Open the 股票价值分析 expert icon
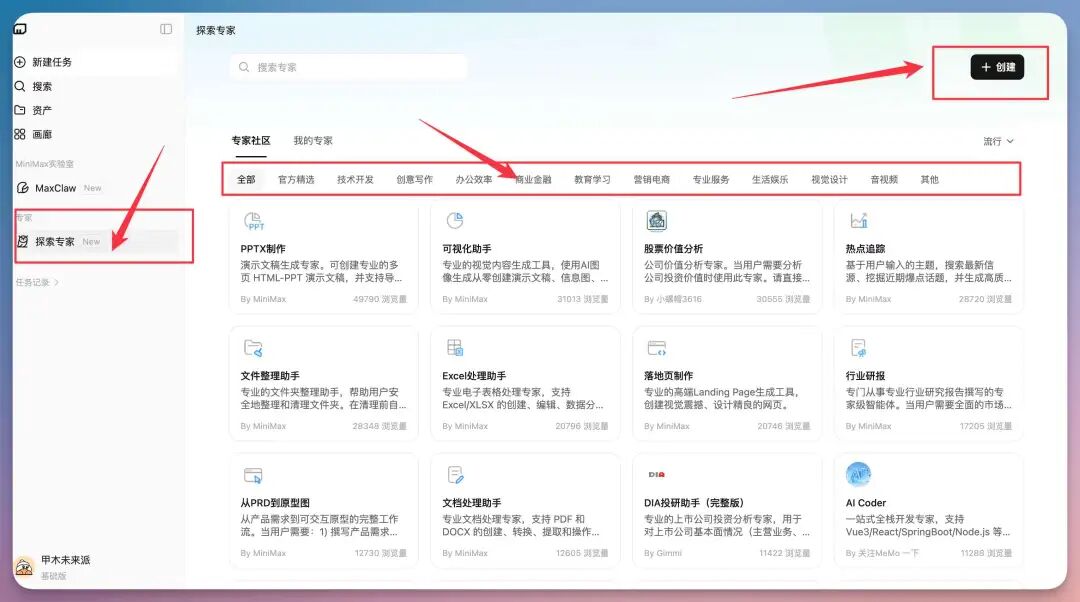The image size is (1080, 602). (x=656, y=222)
